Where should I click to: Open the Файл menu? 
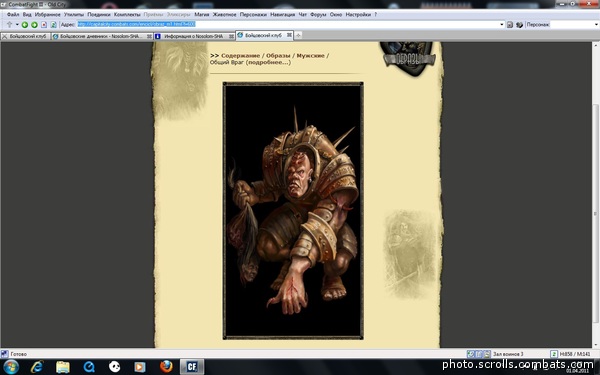13,15
